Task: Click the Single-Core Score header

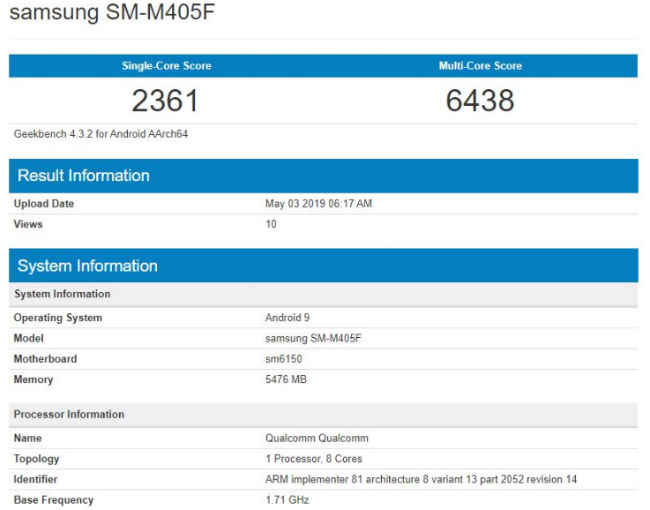Action: click(166, 66)
